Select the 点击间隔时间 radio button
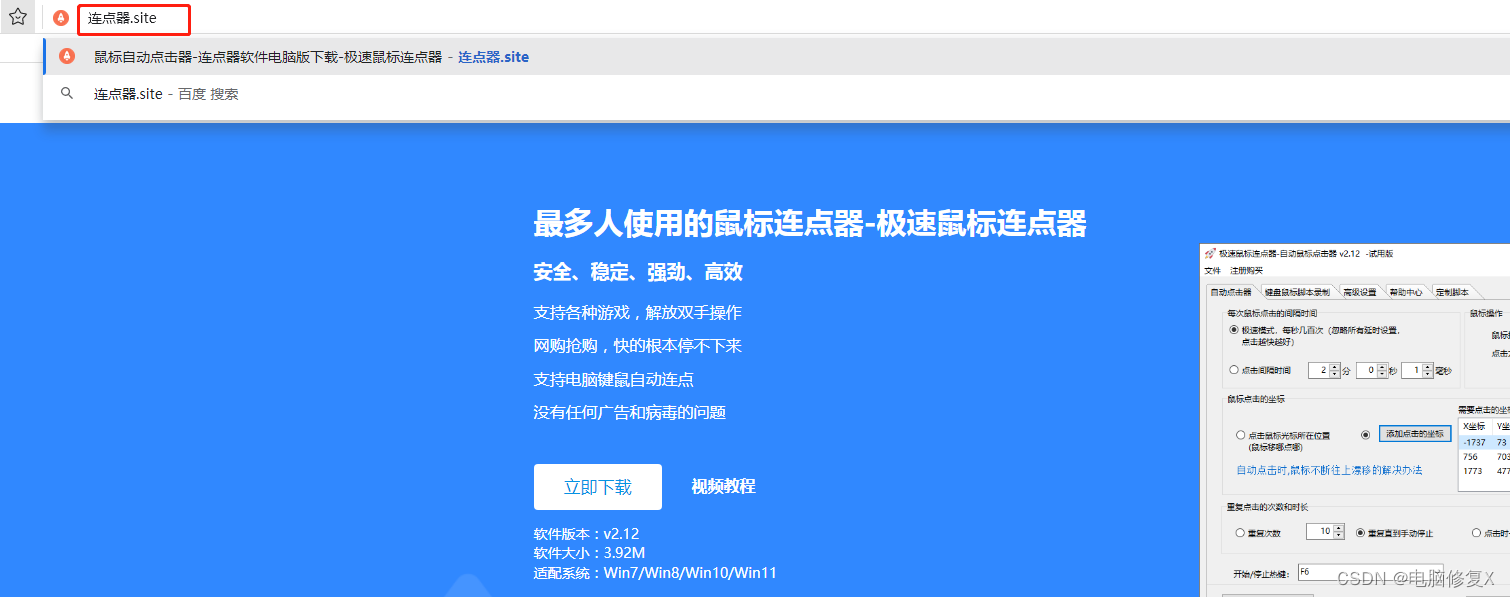The height and width of the screenshot is (597, 1510). (1234, 370)
